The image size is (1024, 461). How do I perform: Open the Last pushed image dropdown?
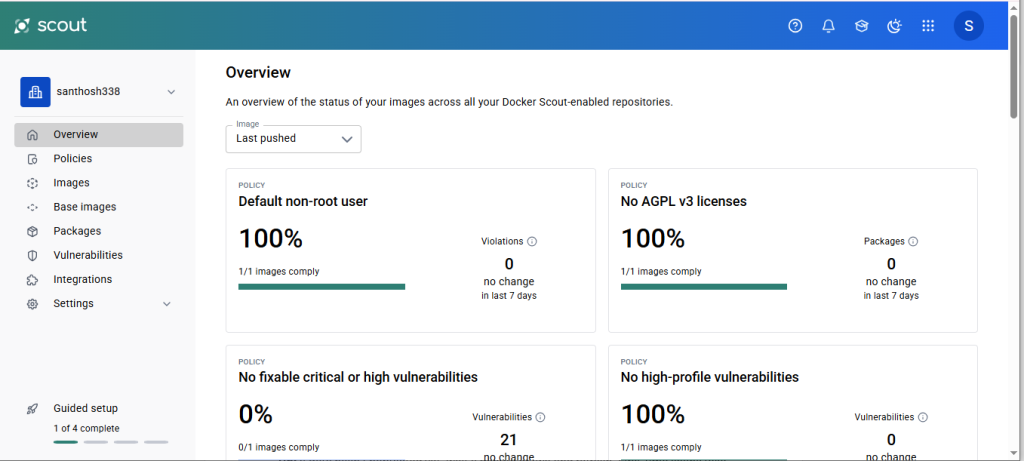293,139
